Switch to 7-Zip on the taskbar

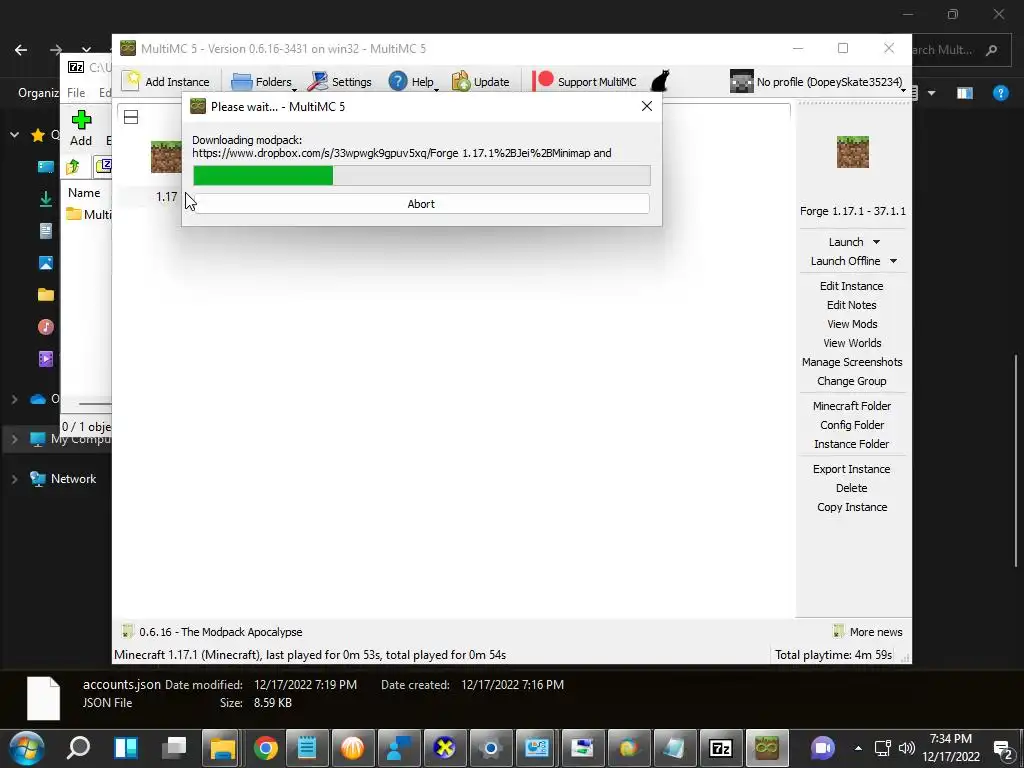coord(721,748)
